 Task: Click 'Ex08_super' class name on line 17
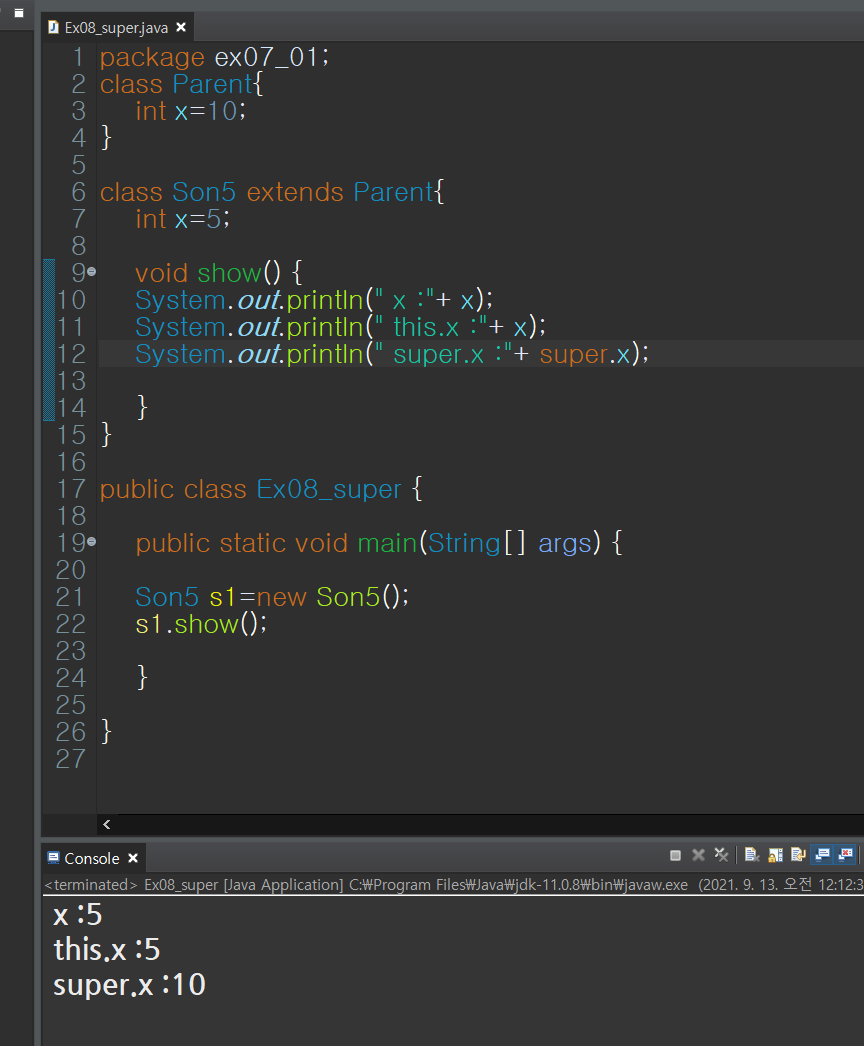[329, 490]
